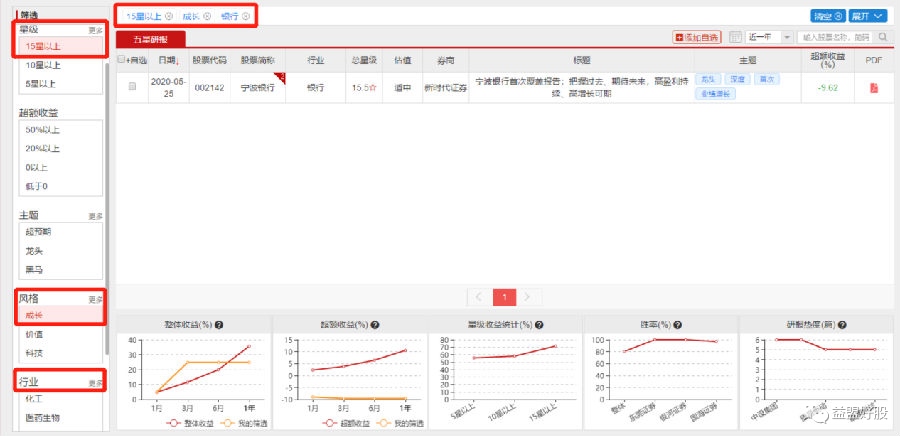Viewport: 900px width, 436px height.
Task: Switch to the 五星研报 tab
Action: pyautogui.click(x=151, y=39)
